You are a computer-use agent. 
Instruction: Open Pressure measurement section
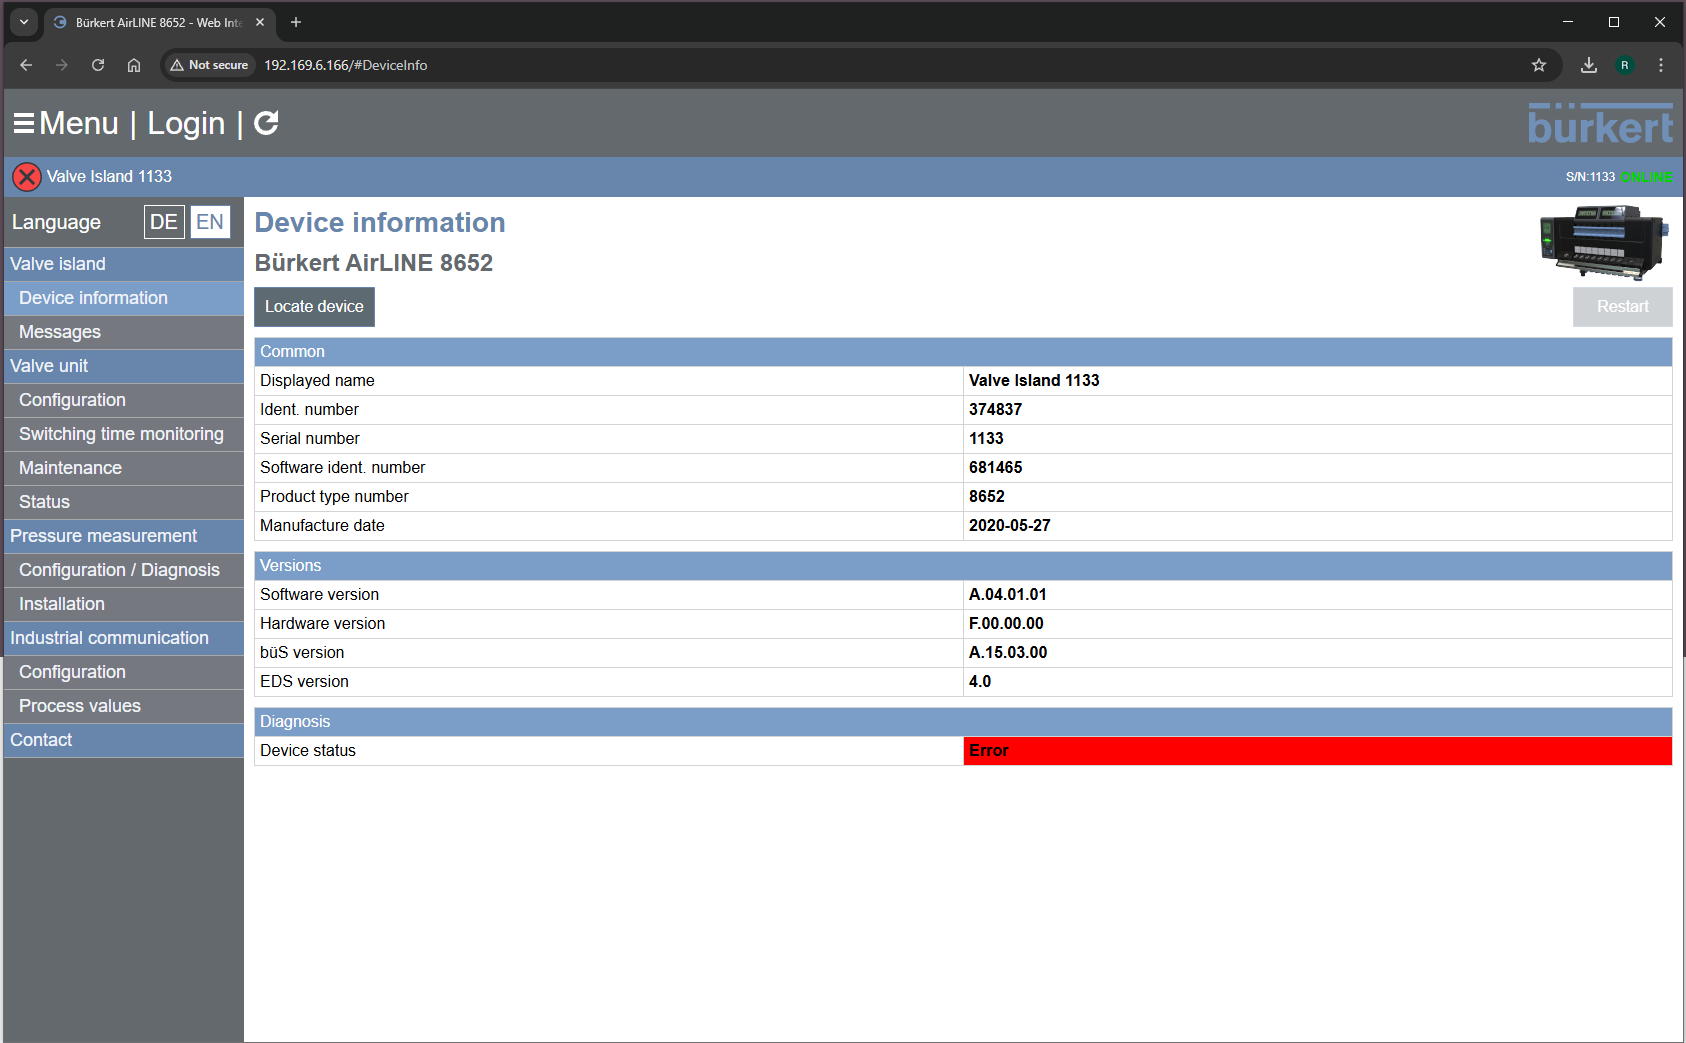click(124, 536)
